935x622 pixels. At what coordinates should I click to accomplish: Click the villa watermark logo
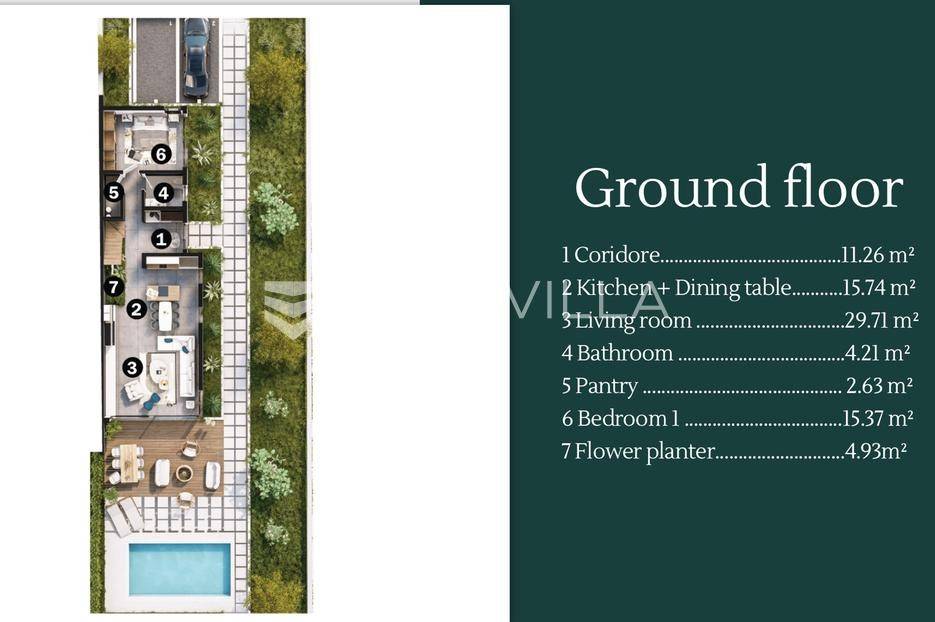click(465, 301)
